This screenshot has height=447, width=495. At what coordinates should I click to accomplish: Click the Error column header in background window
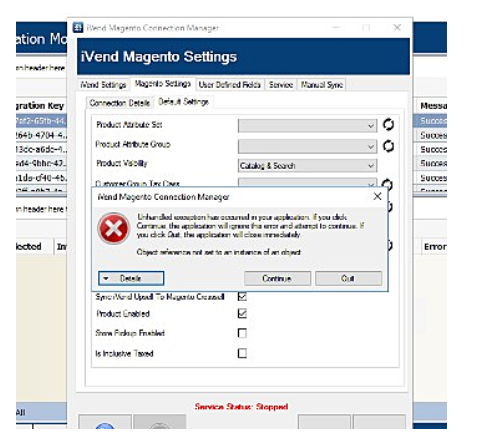coord(435,247)
